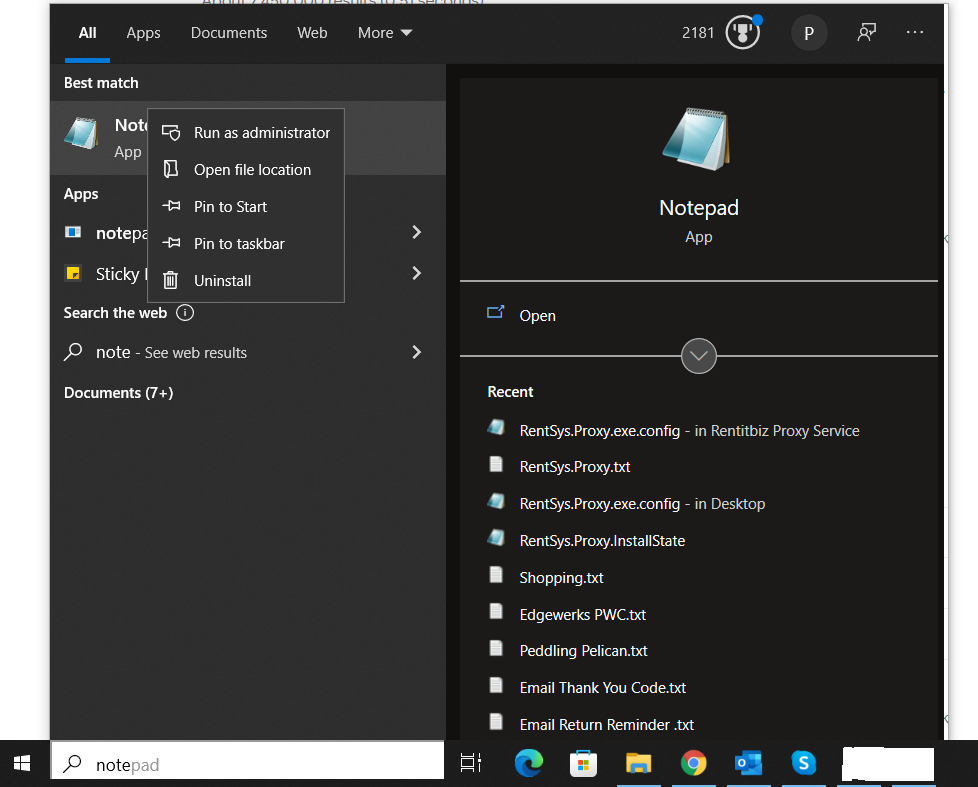The image size is (978, 787).
Task: Expand the Sticky Notes result arrow
Action: 417,273
